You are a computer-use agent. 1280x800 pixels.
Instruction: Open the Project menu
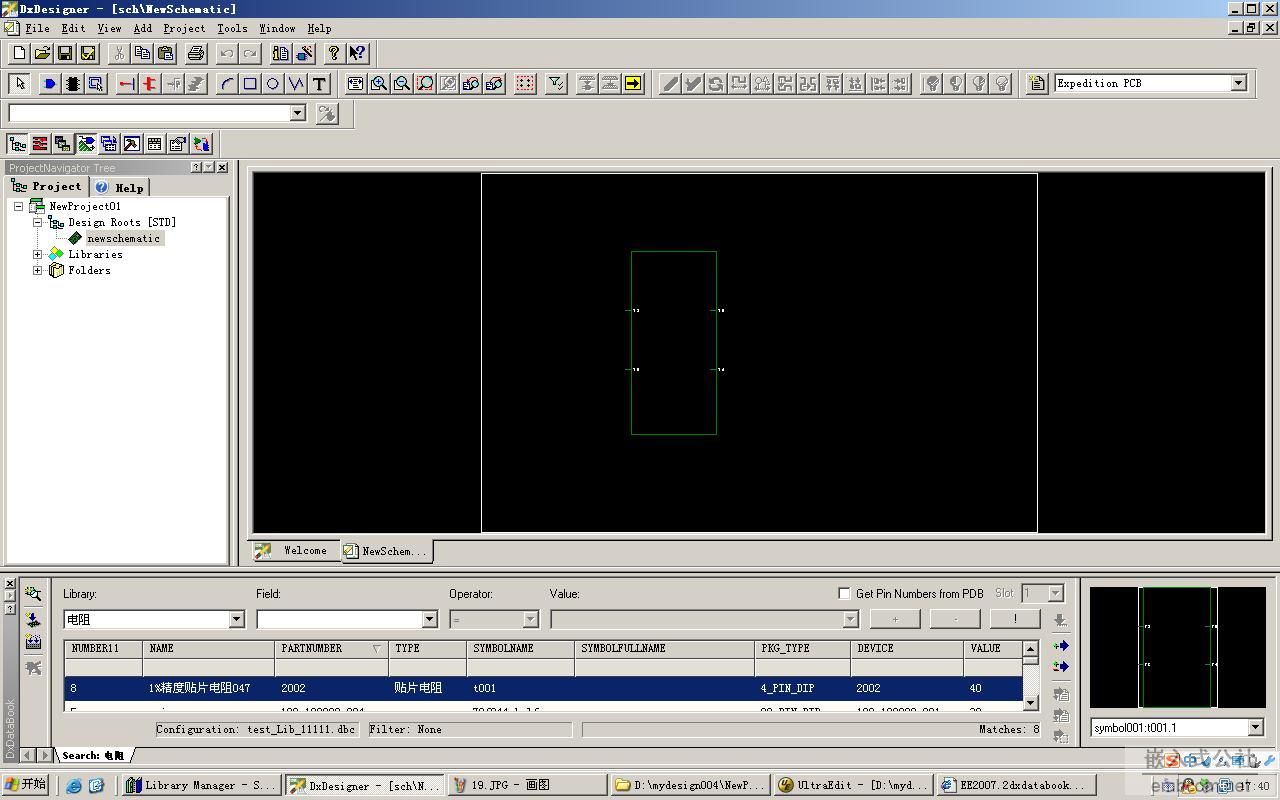[x=184, y=28]
